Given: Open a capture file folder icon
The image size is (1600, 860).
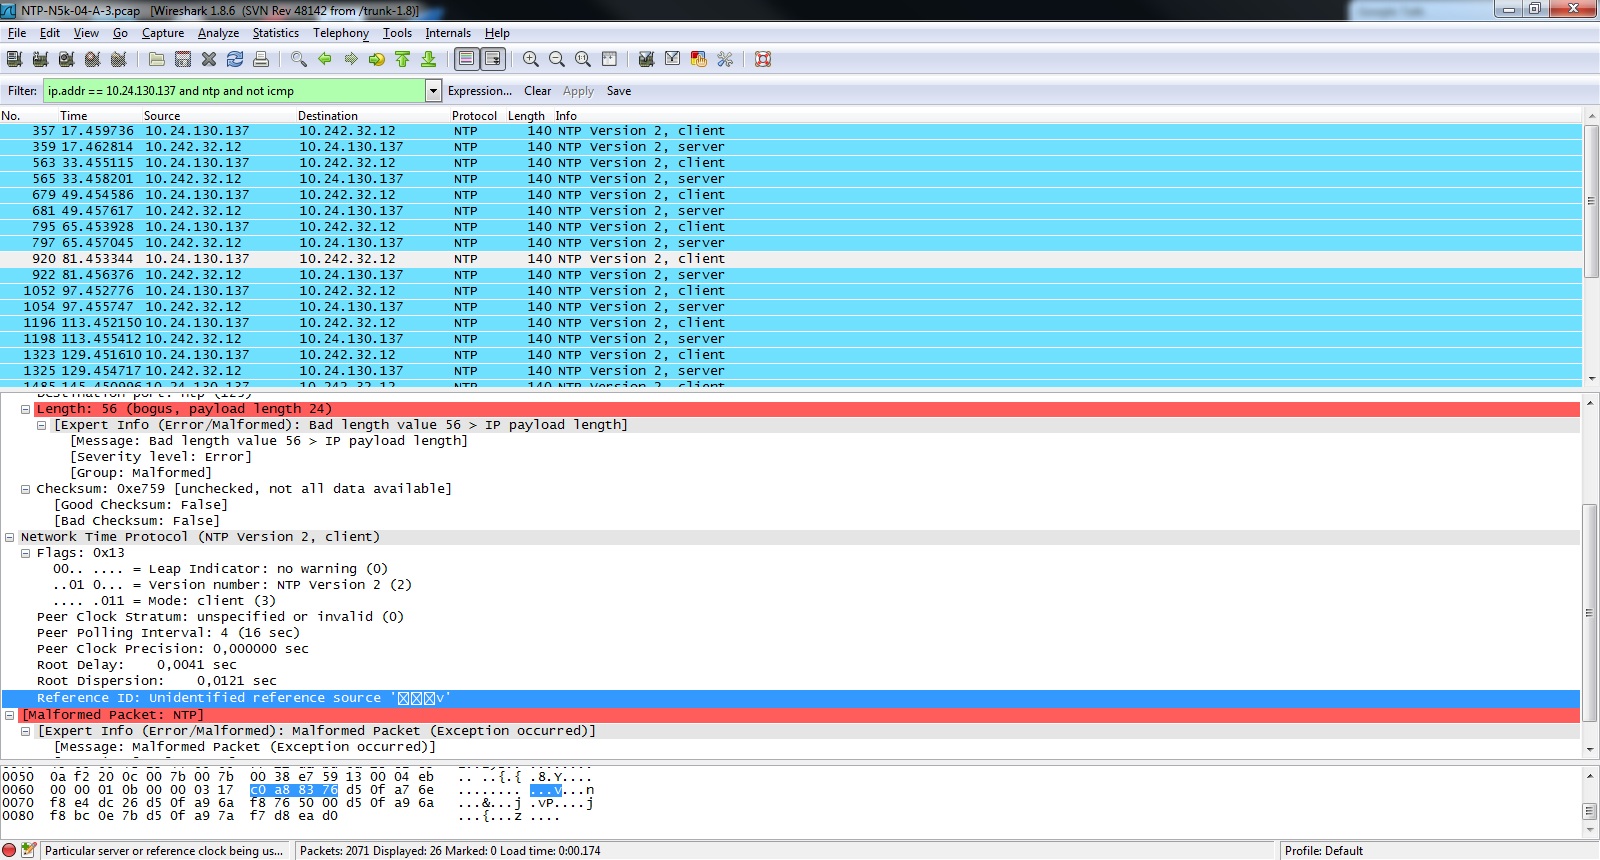Looking at the screenshot, I should coord(157,59).
